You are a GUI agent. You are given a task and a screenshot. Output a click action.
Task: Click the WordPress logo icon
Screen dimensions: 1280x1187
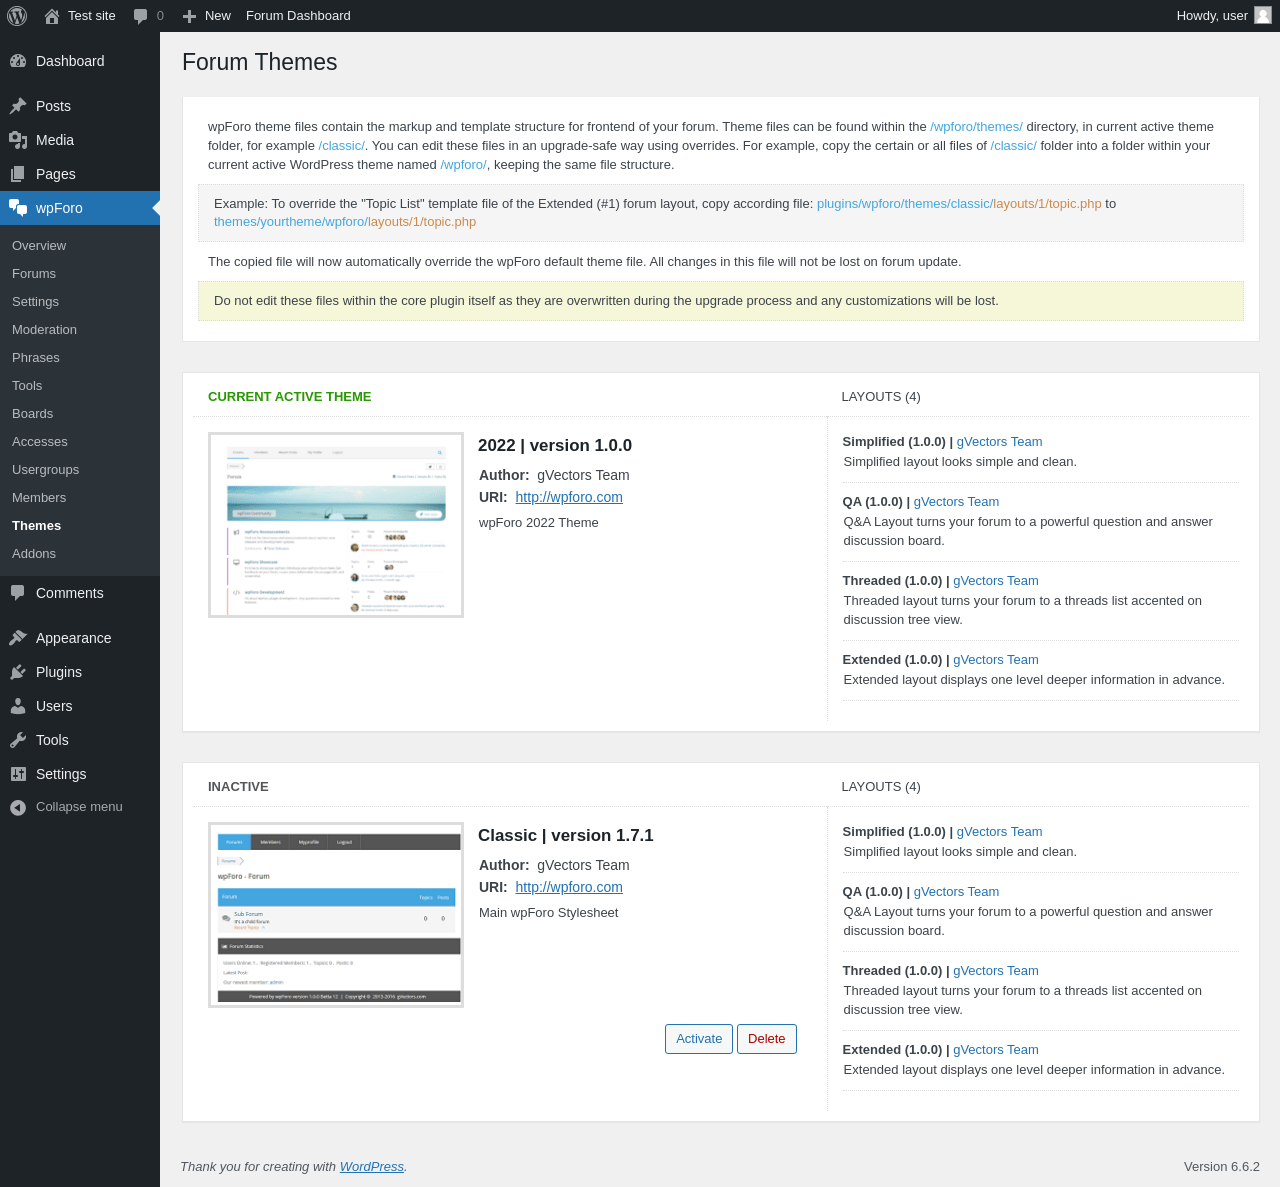click(17, 16)
